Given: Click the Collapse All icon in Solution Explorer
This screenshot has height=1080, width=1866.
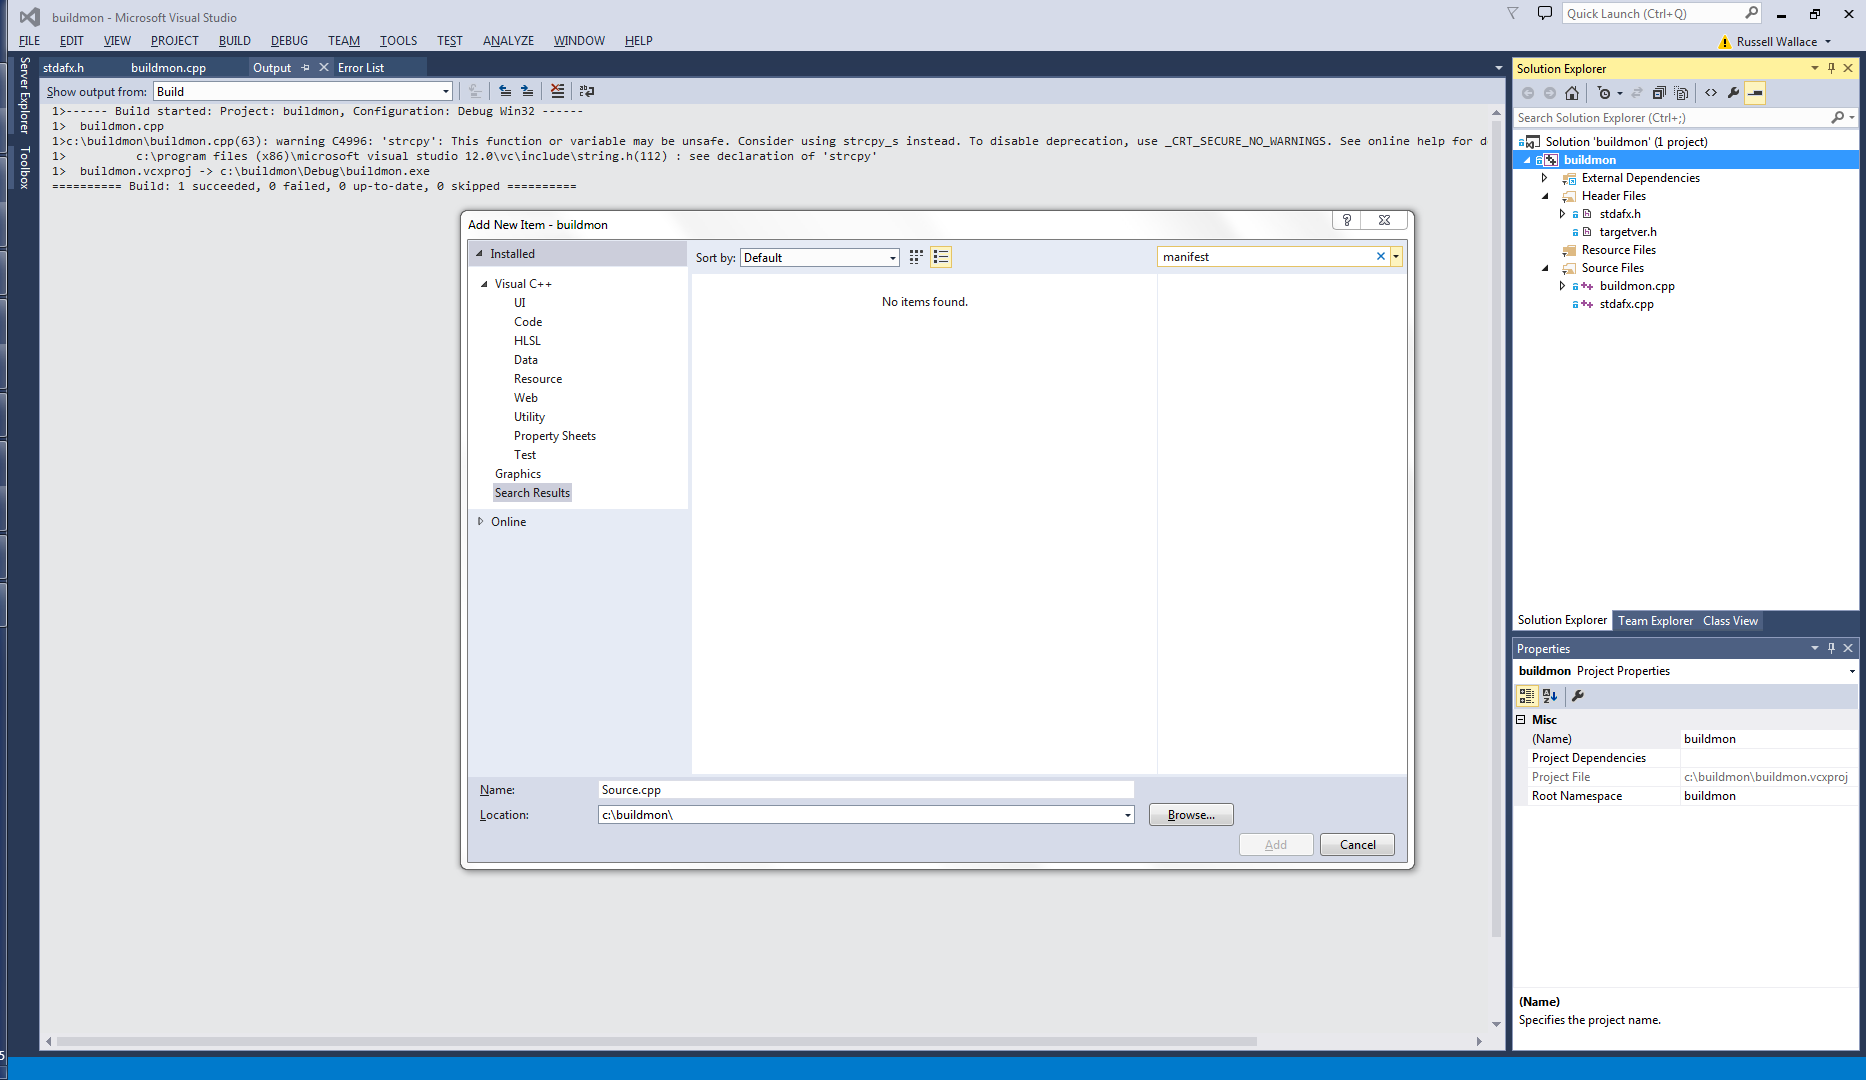Looking at the screenshot, I should pyautogui.click(x=1659, y=93).
